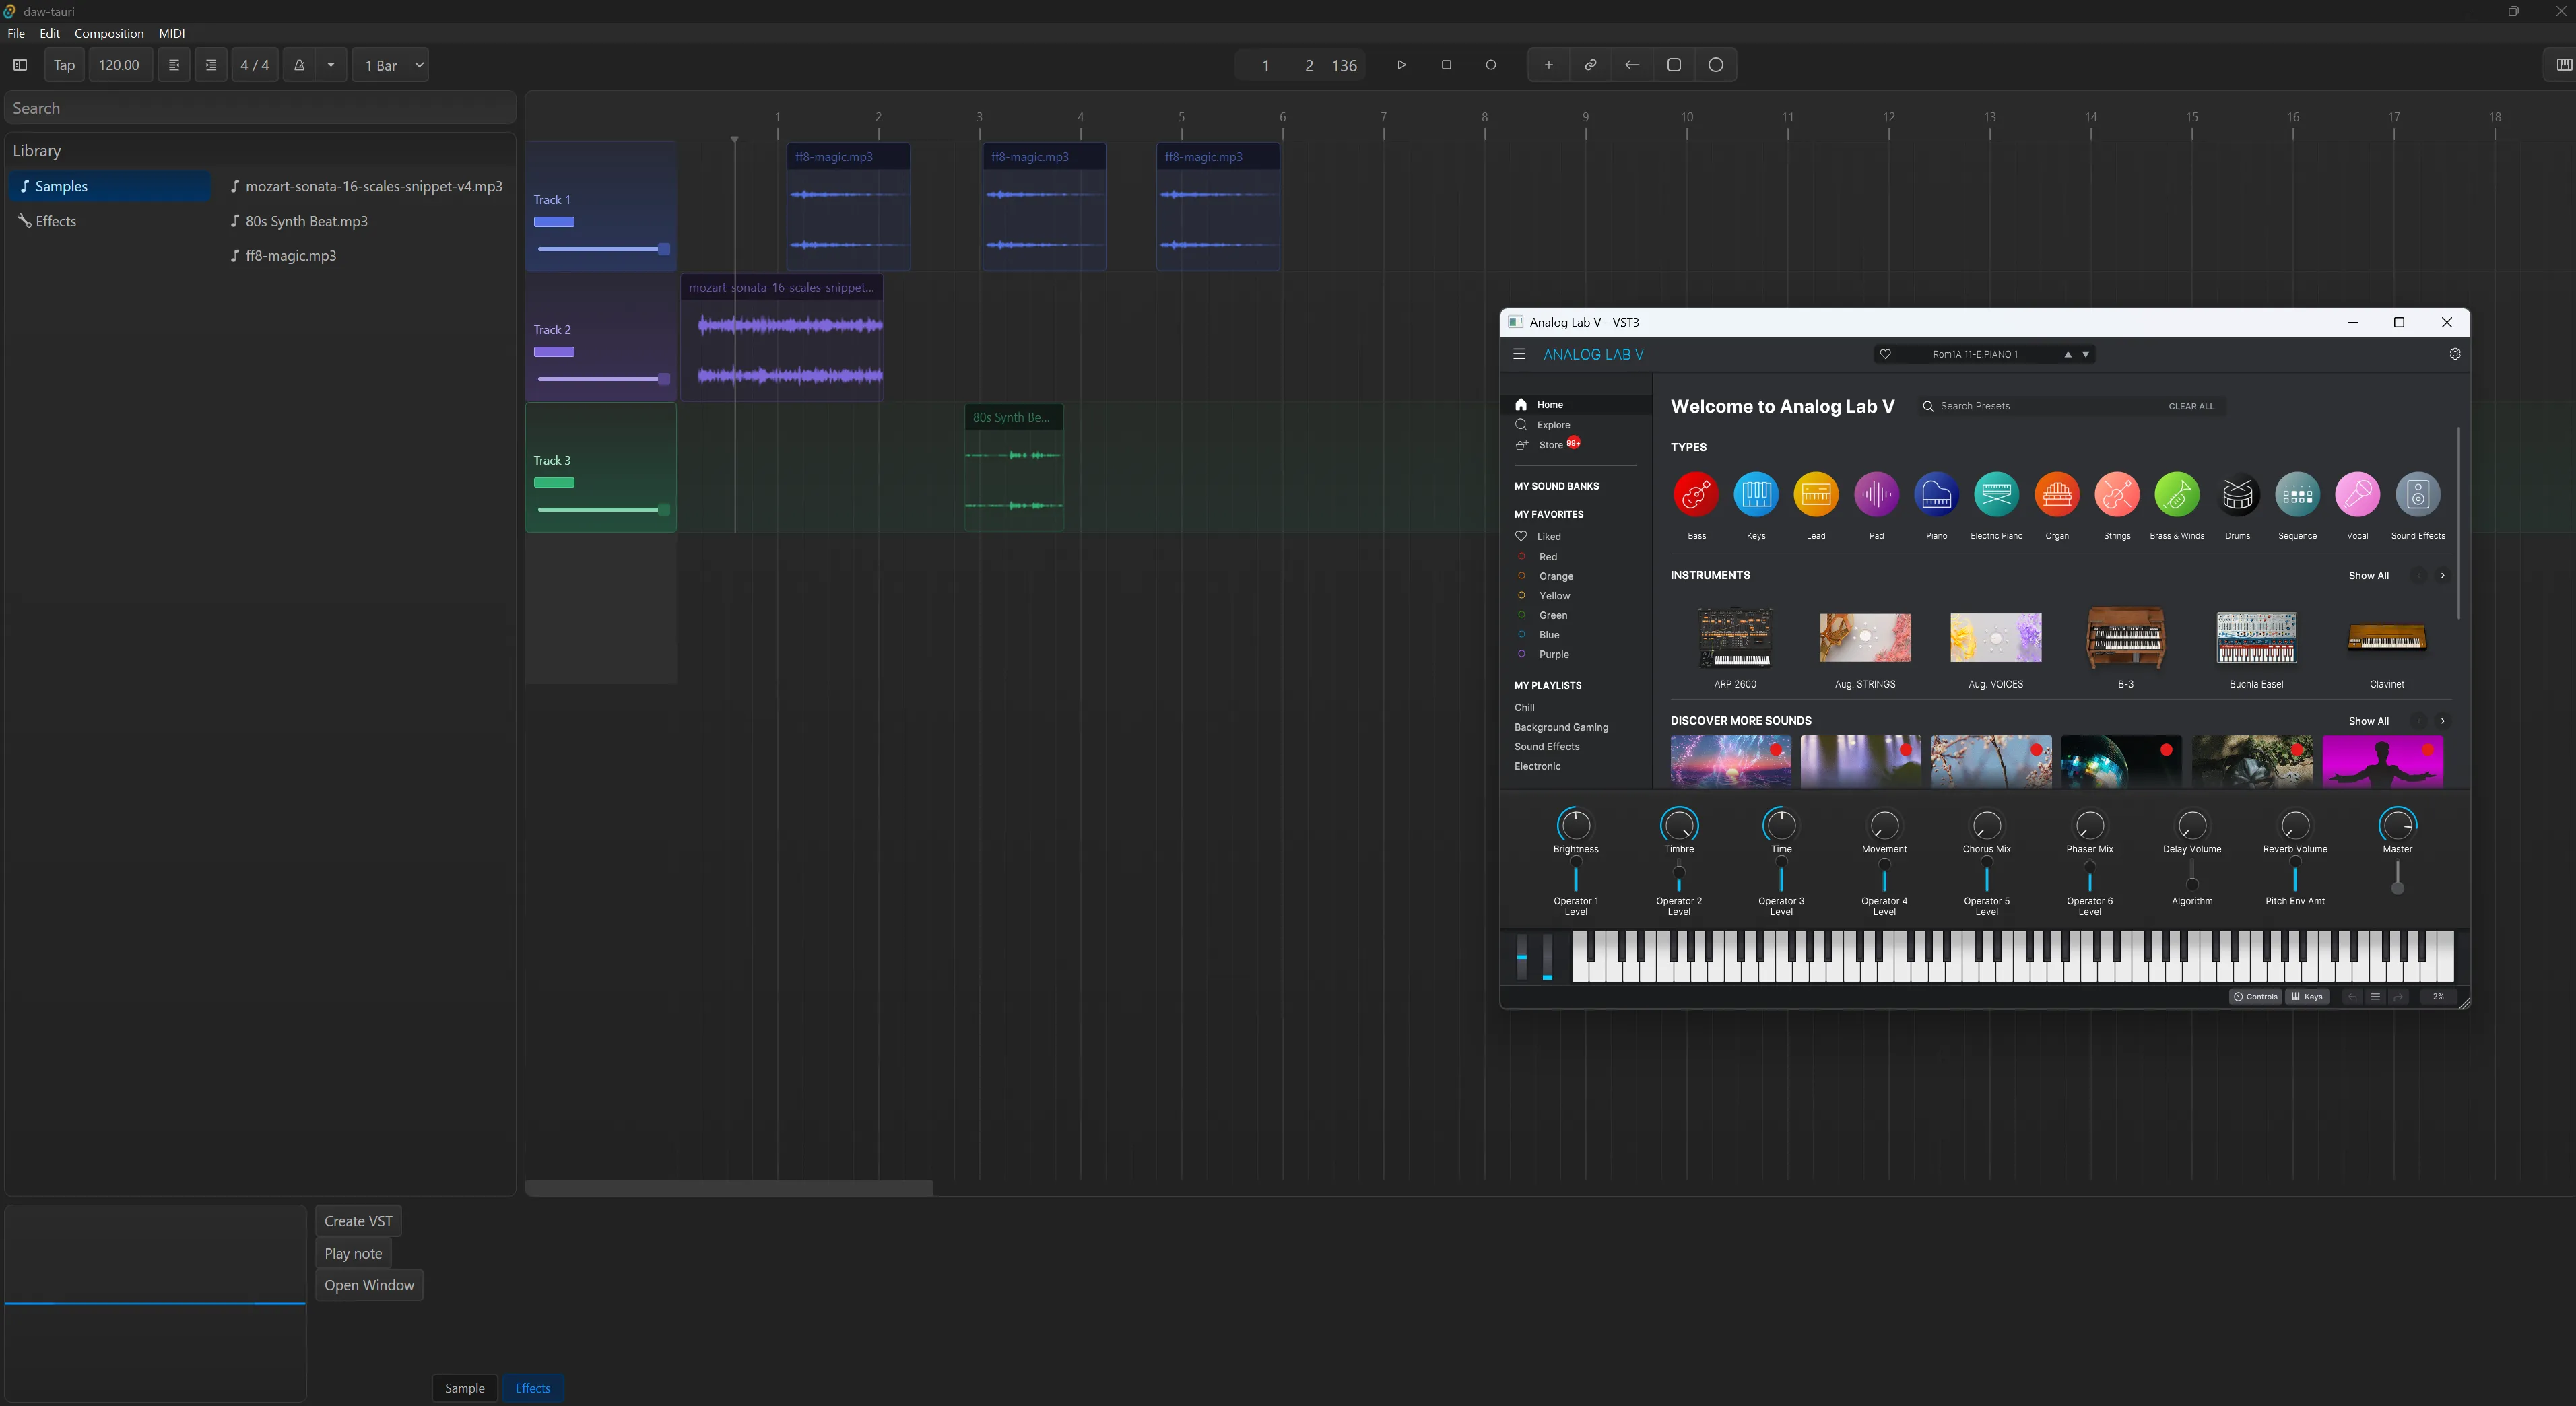Screen dimensions: 2576x1406
Task: Select ff8-magic.mp3 in the samples list
Action: pyautogui.click(x=284, y=256)
